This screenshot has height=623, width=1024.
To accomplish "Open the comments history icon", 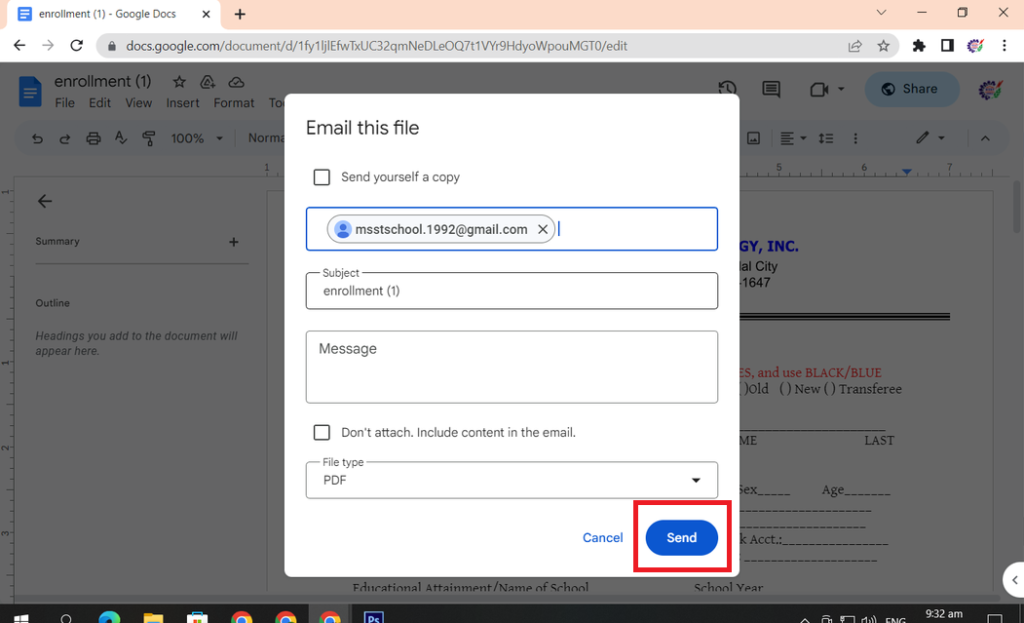I will 771,89.
